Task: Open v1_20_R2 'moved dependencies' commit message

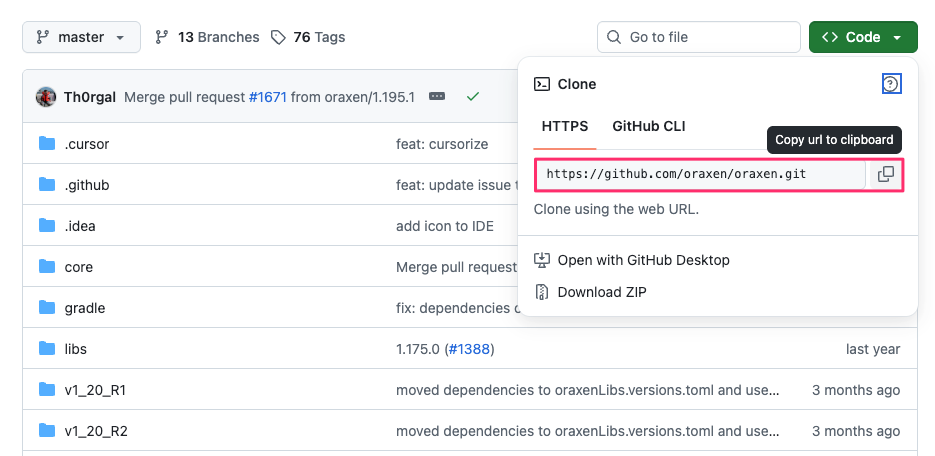Action: point(587,431)
